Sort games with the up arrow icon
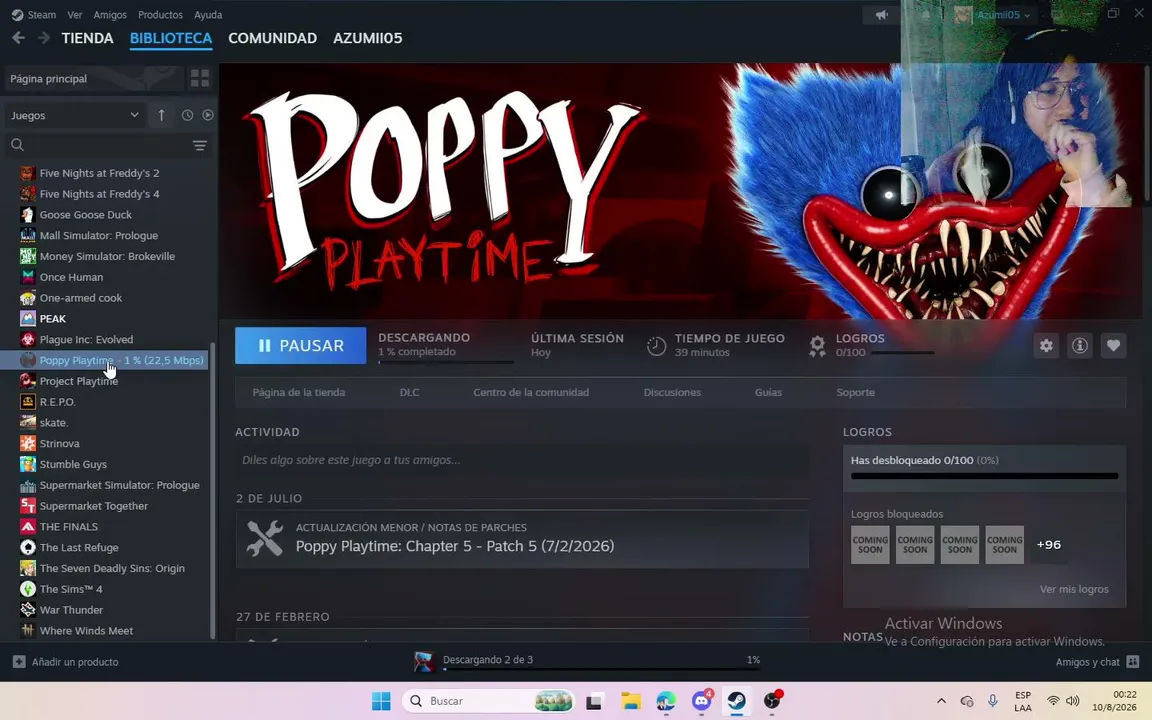Image resolution: width=1152 pixels, height=720 pixels. click(x=162, y=115)
